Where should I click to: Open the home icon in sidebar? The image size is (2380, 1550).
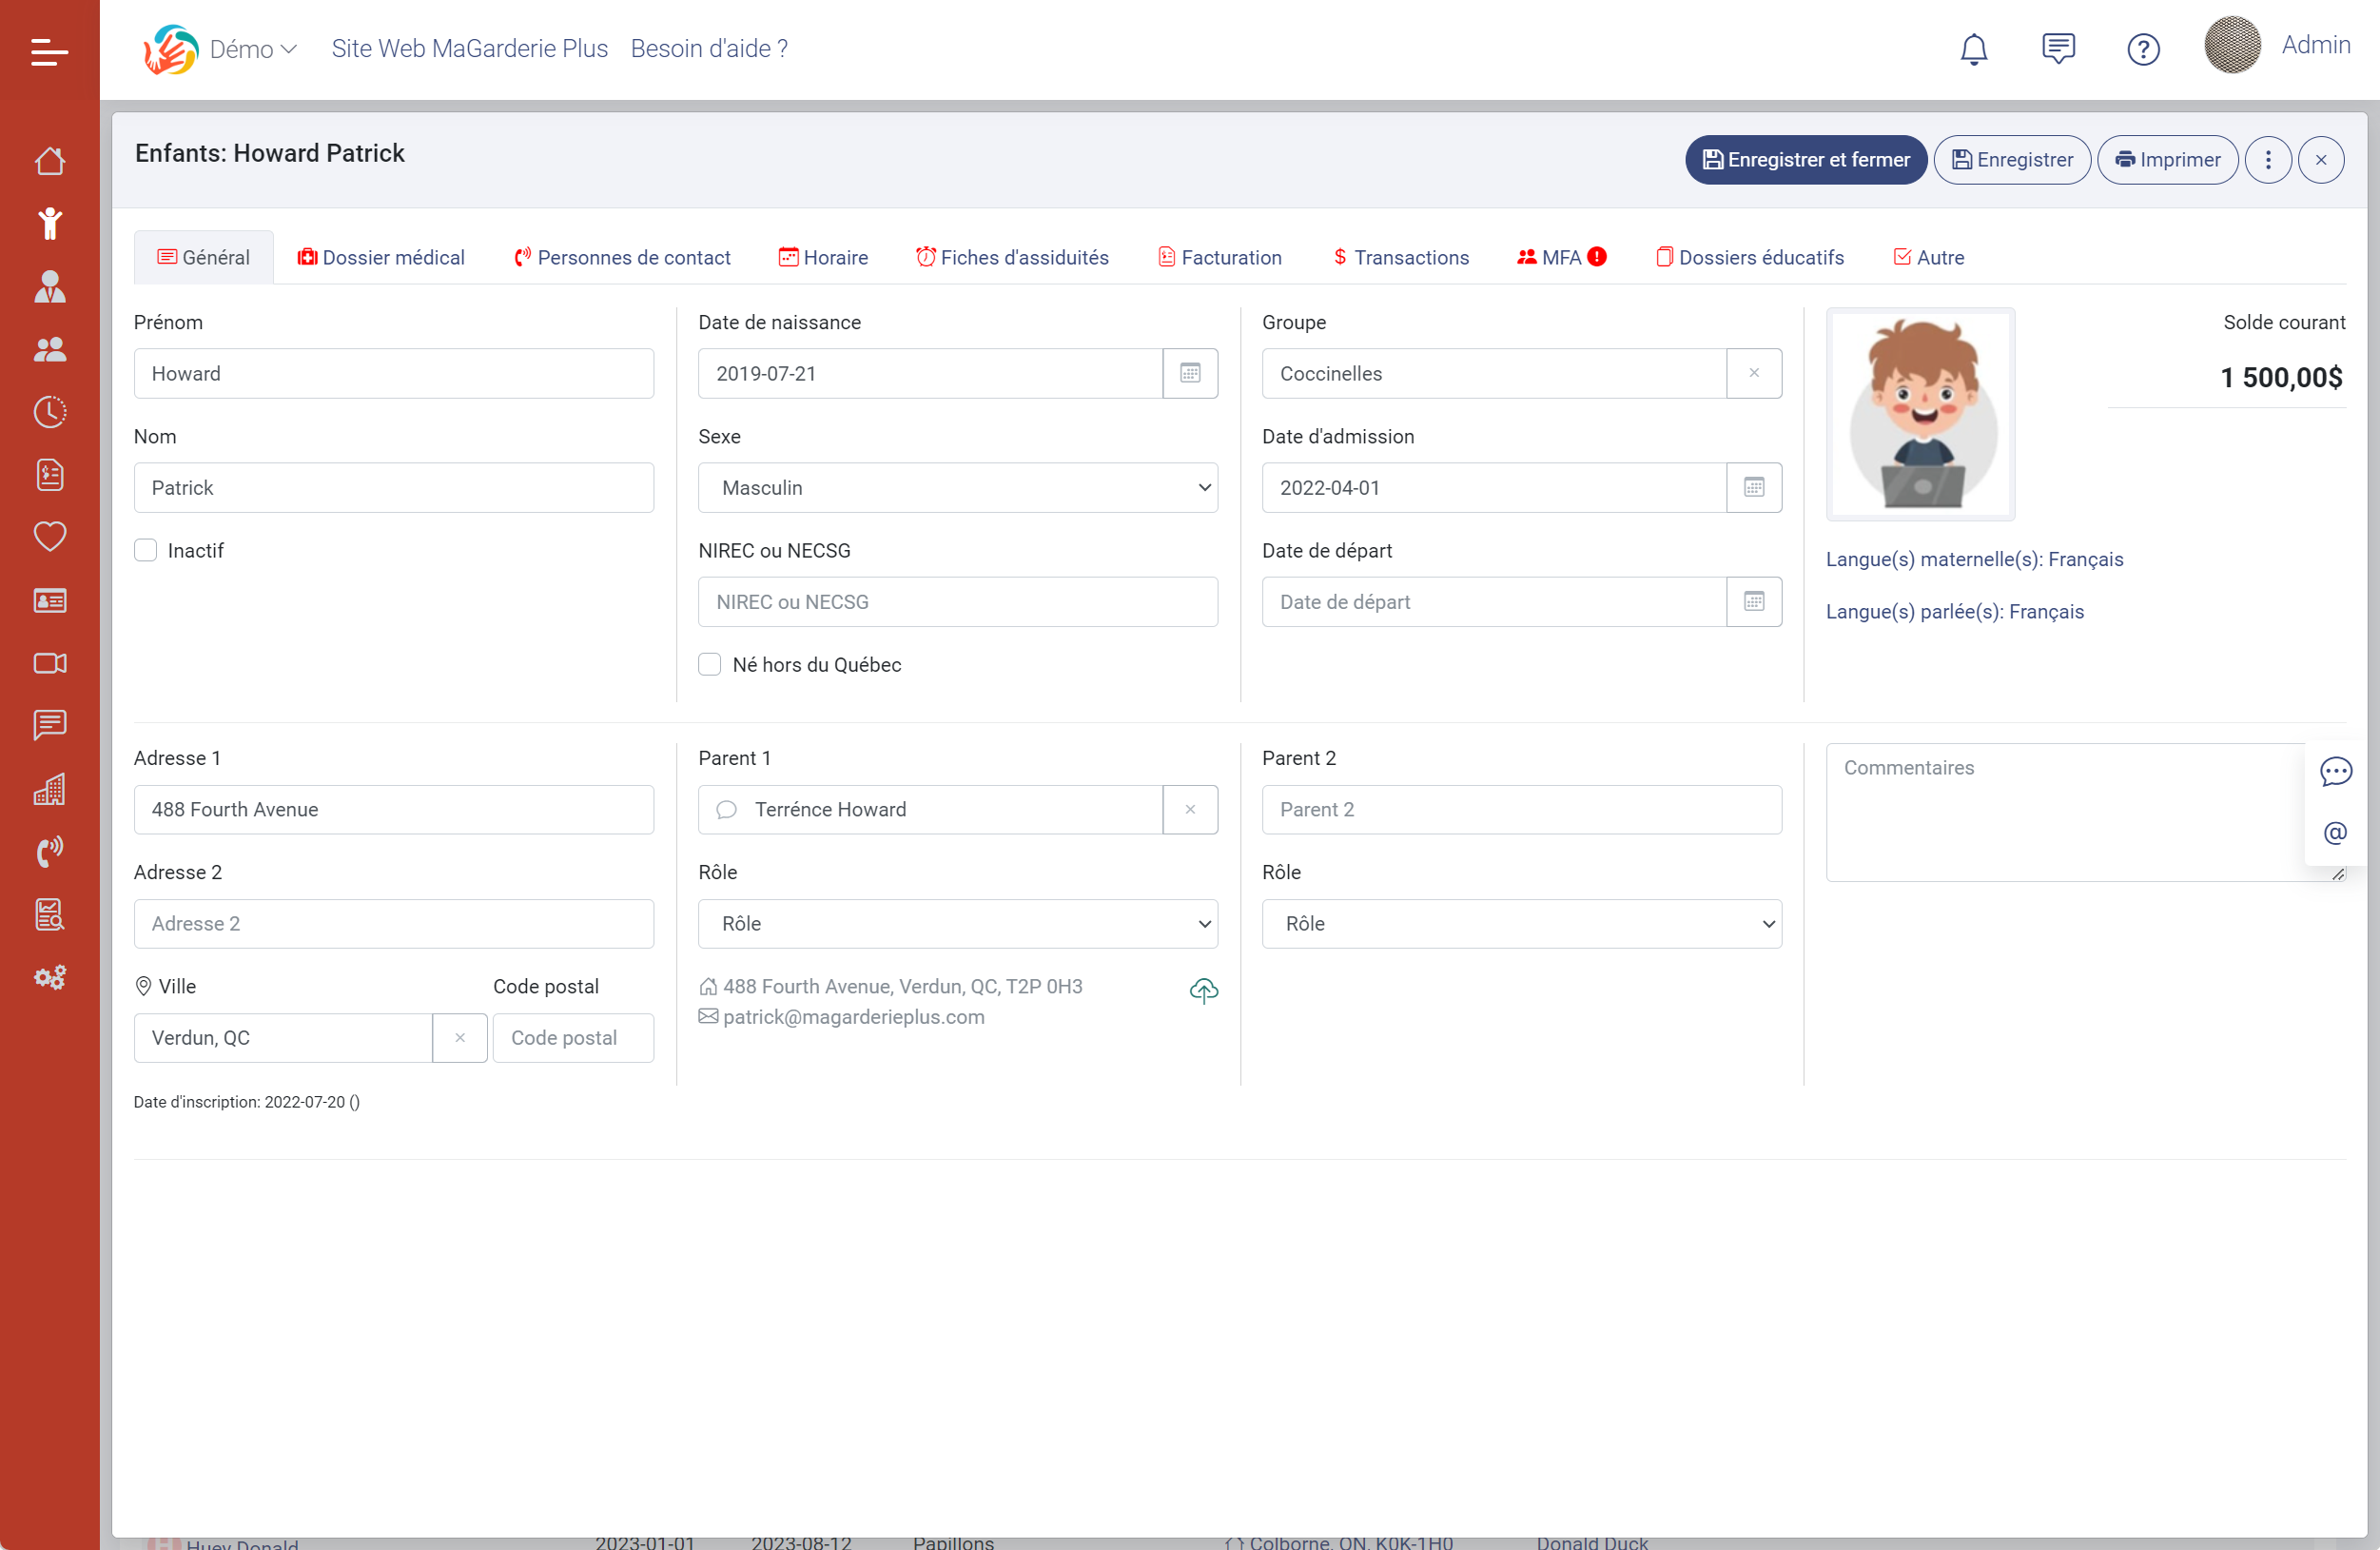(49, 161)
